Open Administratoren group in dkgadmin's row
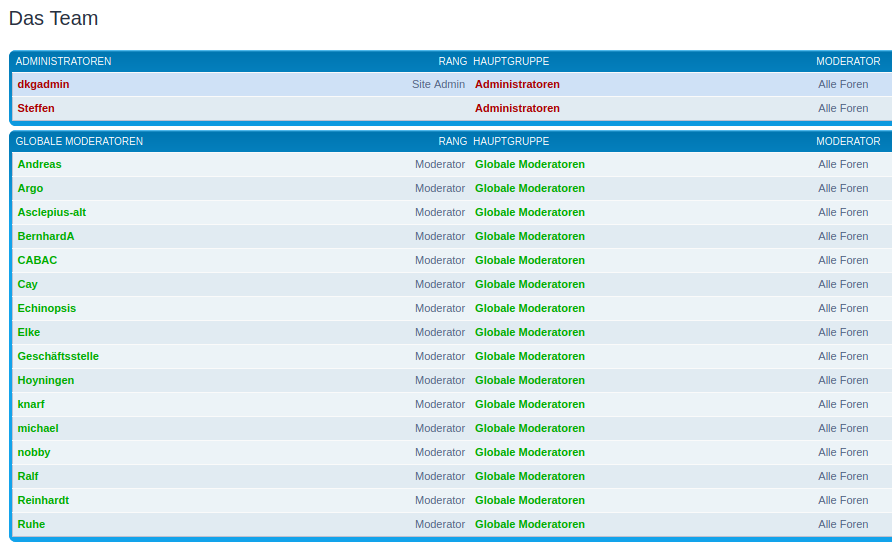 point(517,84)
